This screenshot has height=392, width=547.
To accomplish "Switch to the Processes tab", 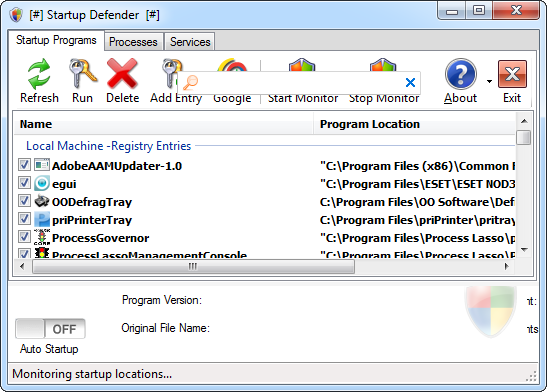I will [x=133, y=42].
